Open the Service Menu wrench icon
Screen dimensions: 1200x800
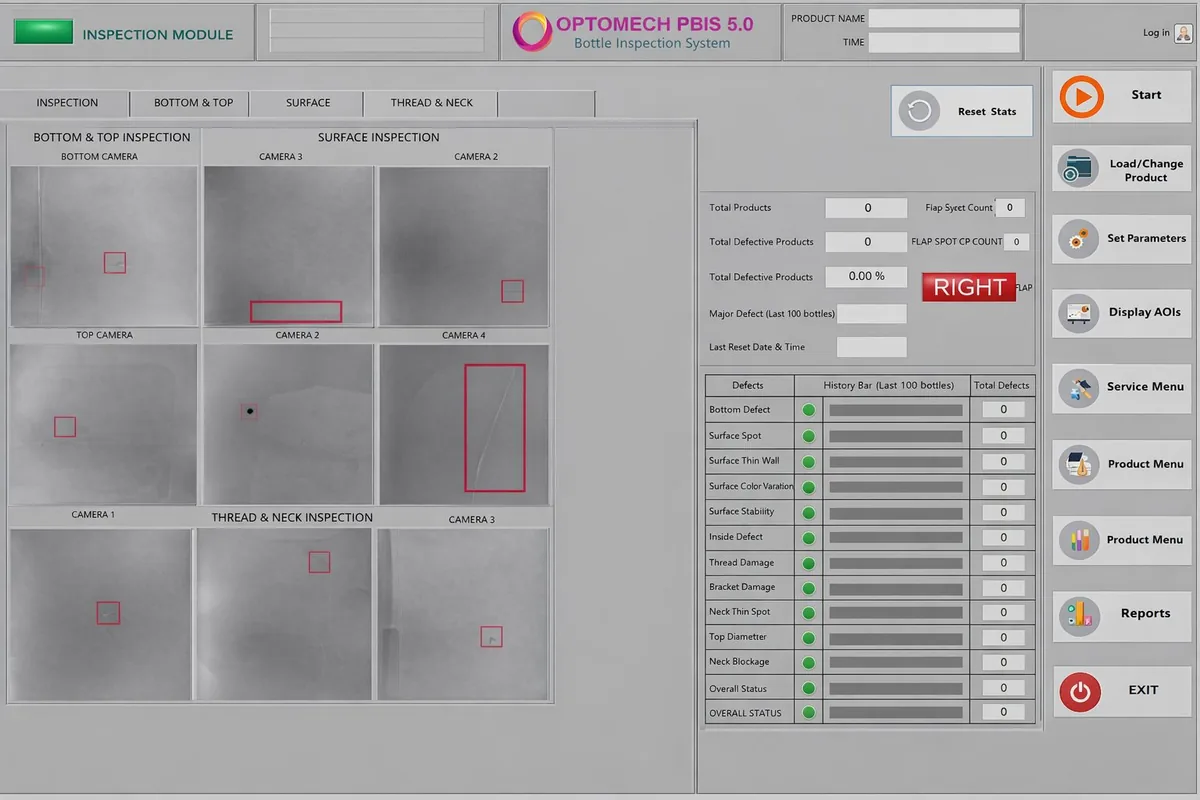point(1078,388)
